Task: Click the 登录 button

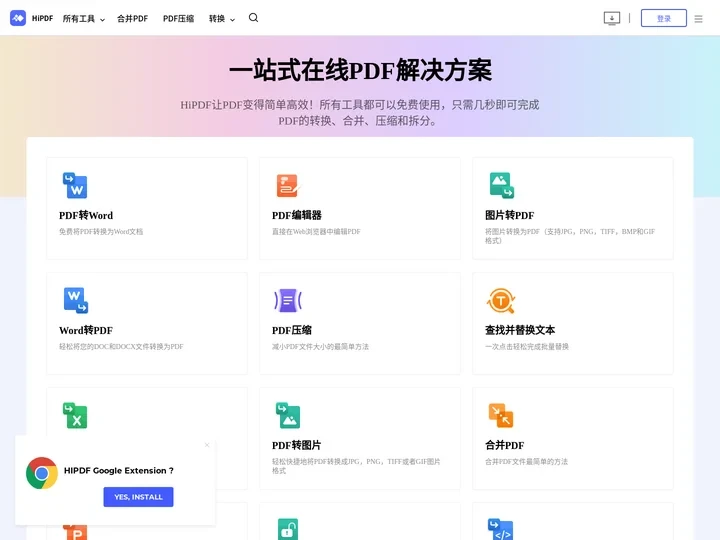Action: coord(664,18)
